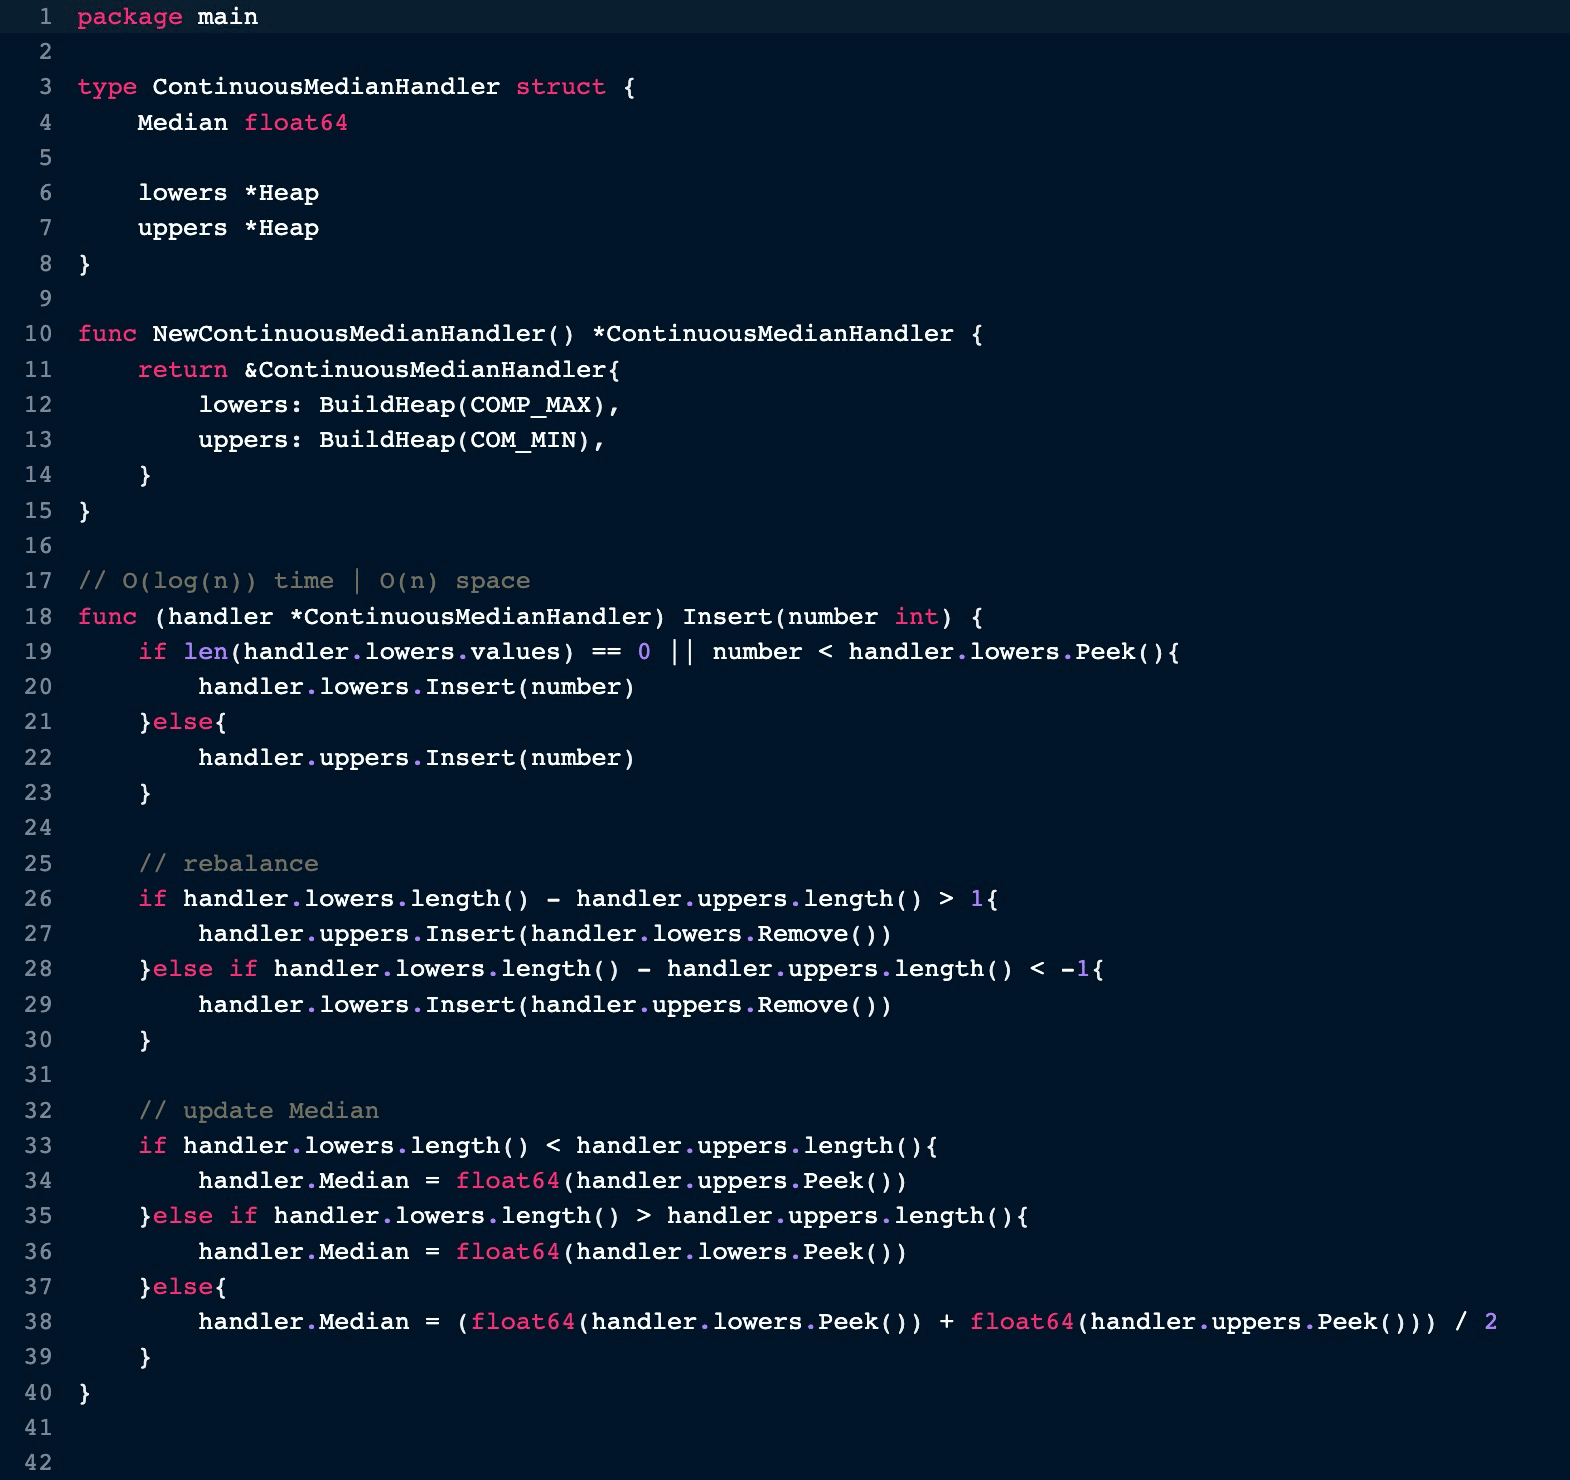
Task: Click the 'lowers' field on line 6
Action: 182,193
